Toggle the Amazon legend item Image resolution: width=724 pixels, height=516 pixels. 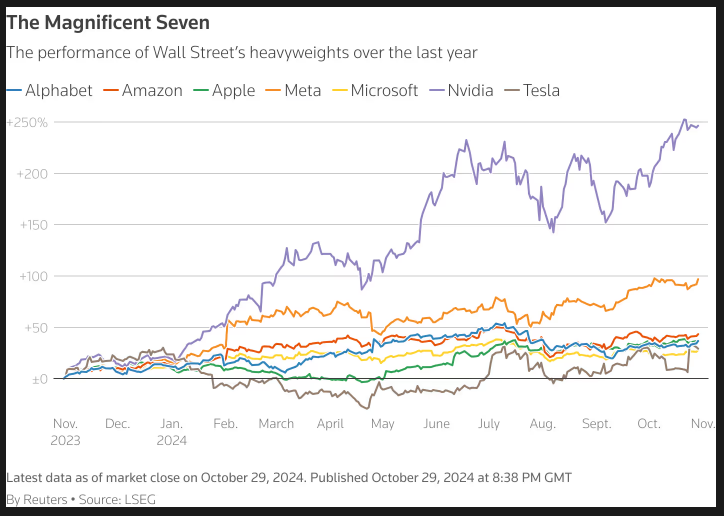pyautogui.click(x=143, y=90)
